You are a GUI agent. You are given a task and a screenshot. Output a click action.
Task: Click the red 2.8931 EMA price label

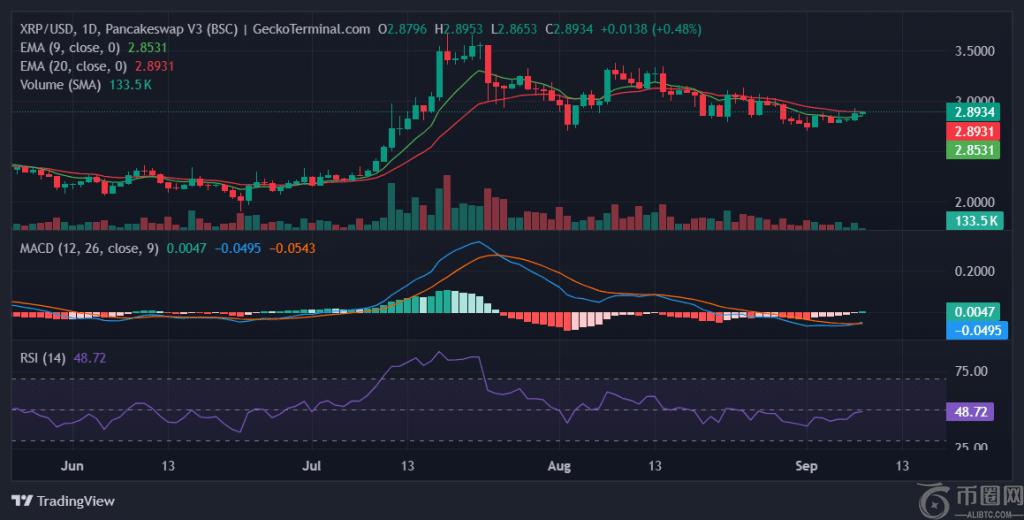click(973, 131)
